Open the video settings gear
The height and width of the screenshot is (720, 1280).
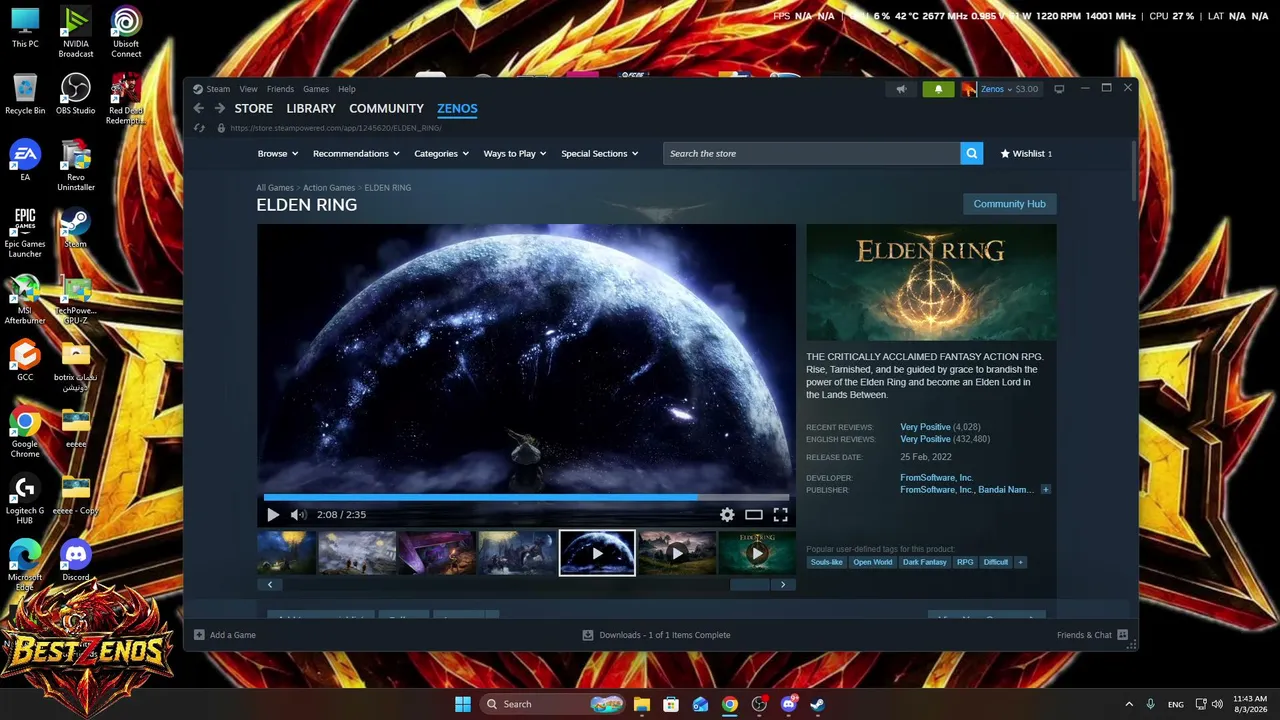[x=727, y=515]
